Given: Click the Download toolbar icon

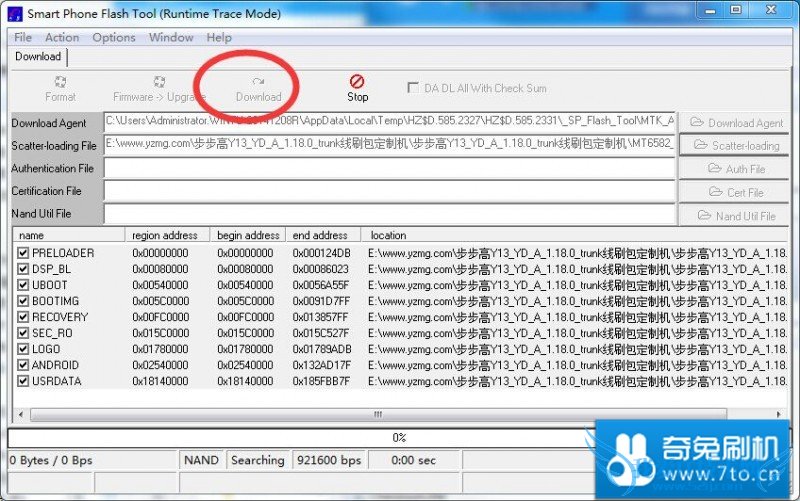Looking at the screenshot, I should [258, 82].
